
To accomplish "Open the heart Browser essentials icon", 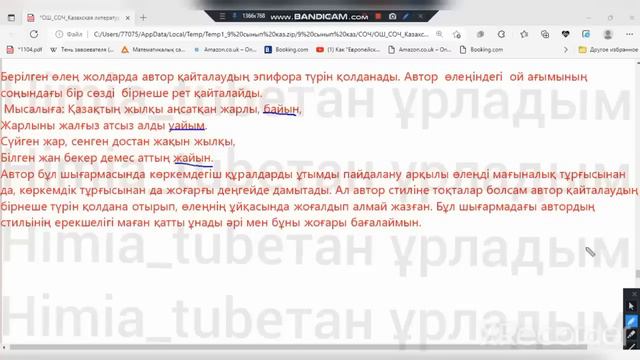I will click(565, 34).
